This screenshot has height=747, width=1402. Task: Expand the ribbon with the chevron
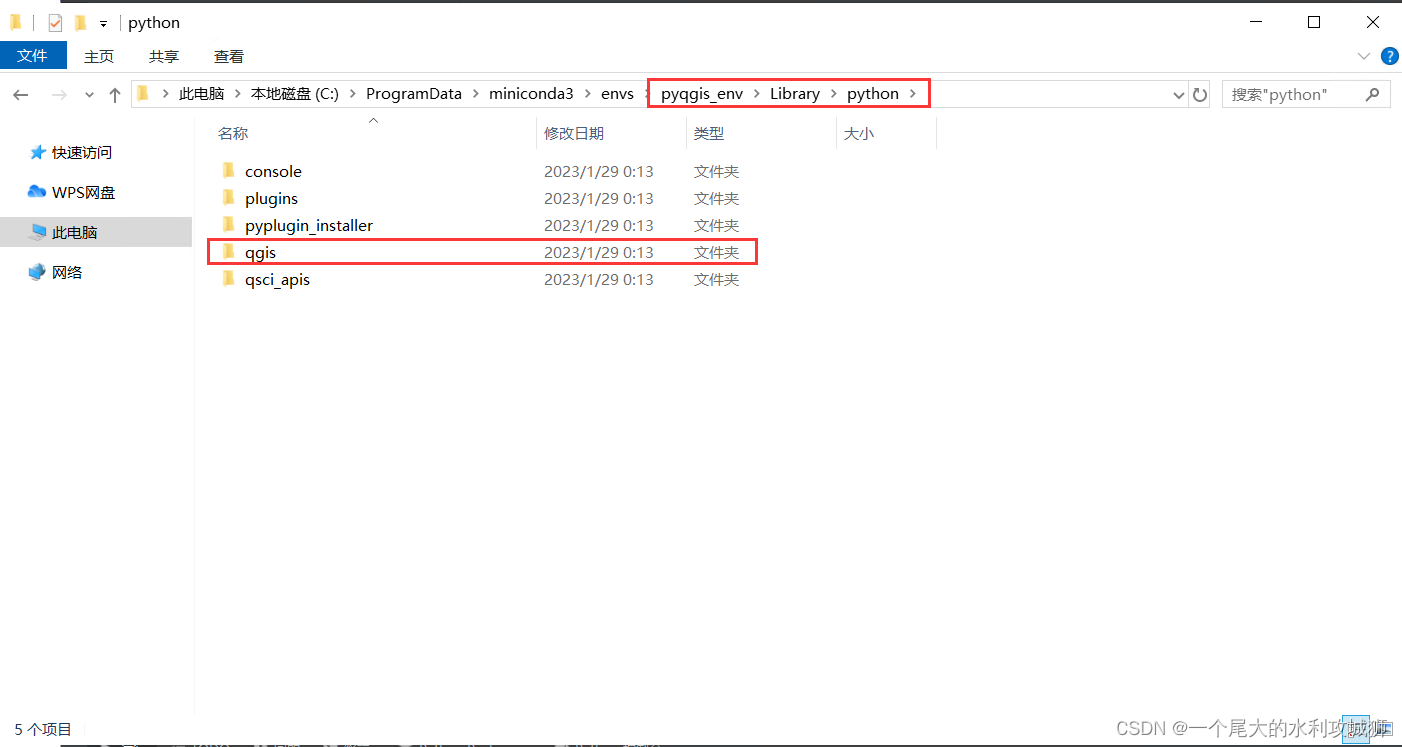point(1364,56)
